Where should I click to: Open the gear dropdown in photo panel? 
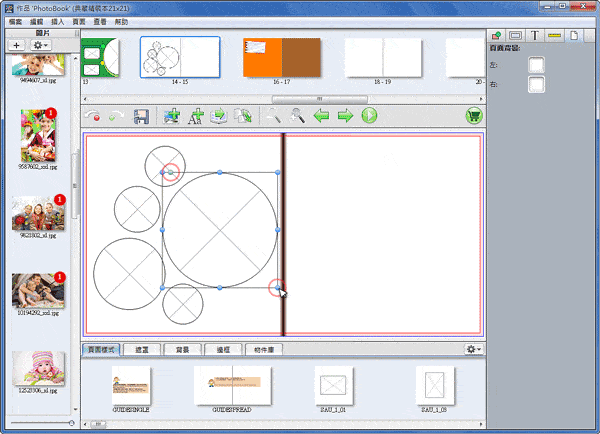43,46
